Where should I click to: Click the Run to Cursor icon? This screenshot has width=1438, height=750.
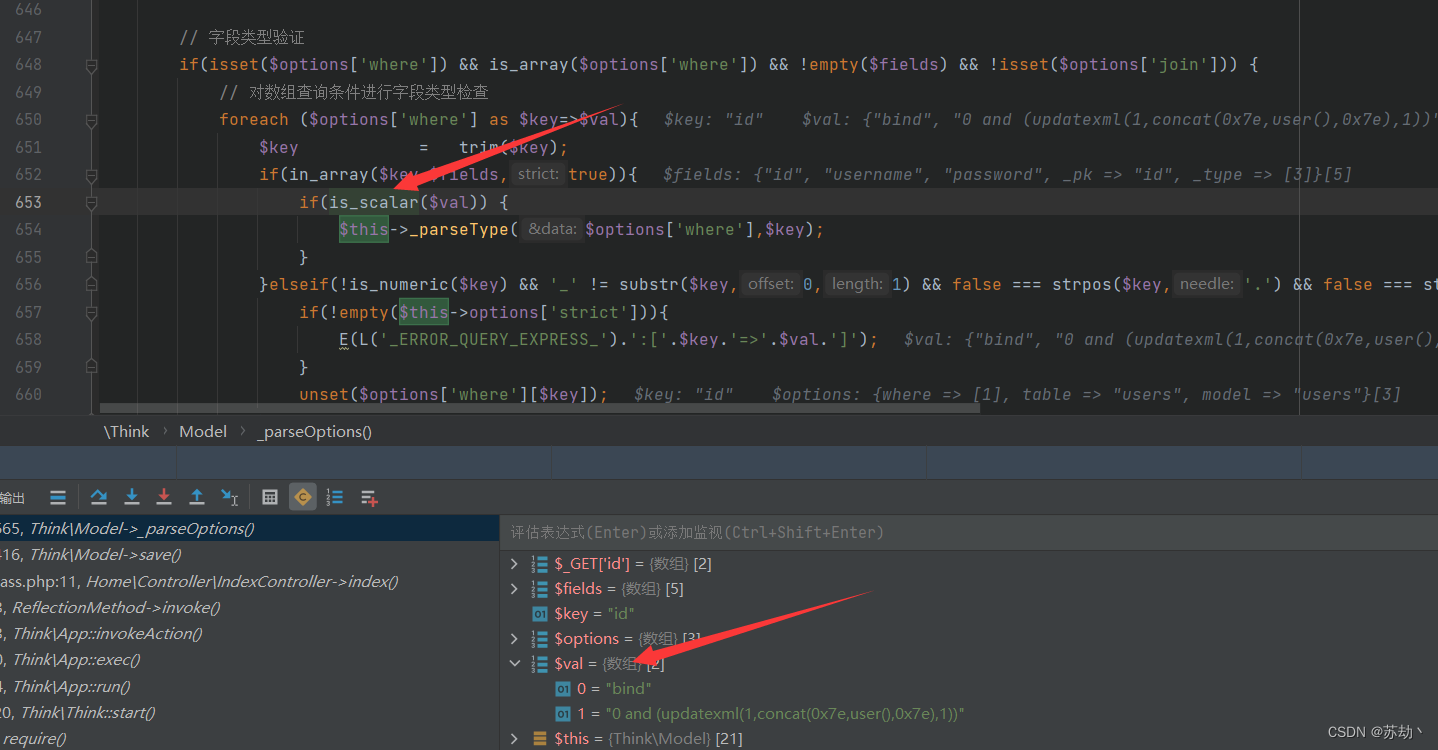click(231, 496)
